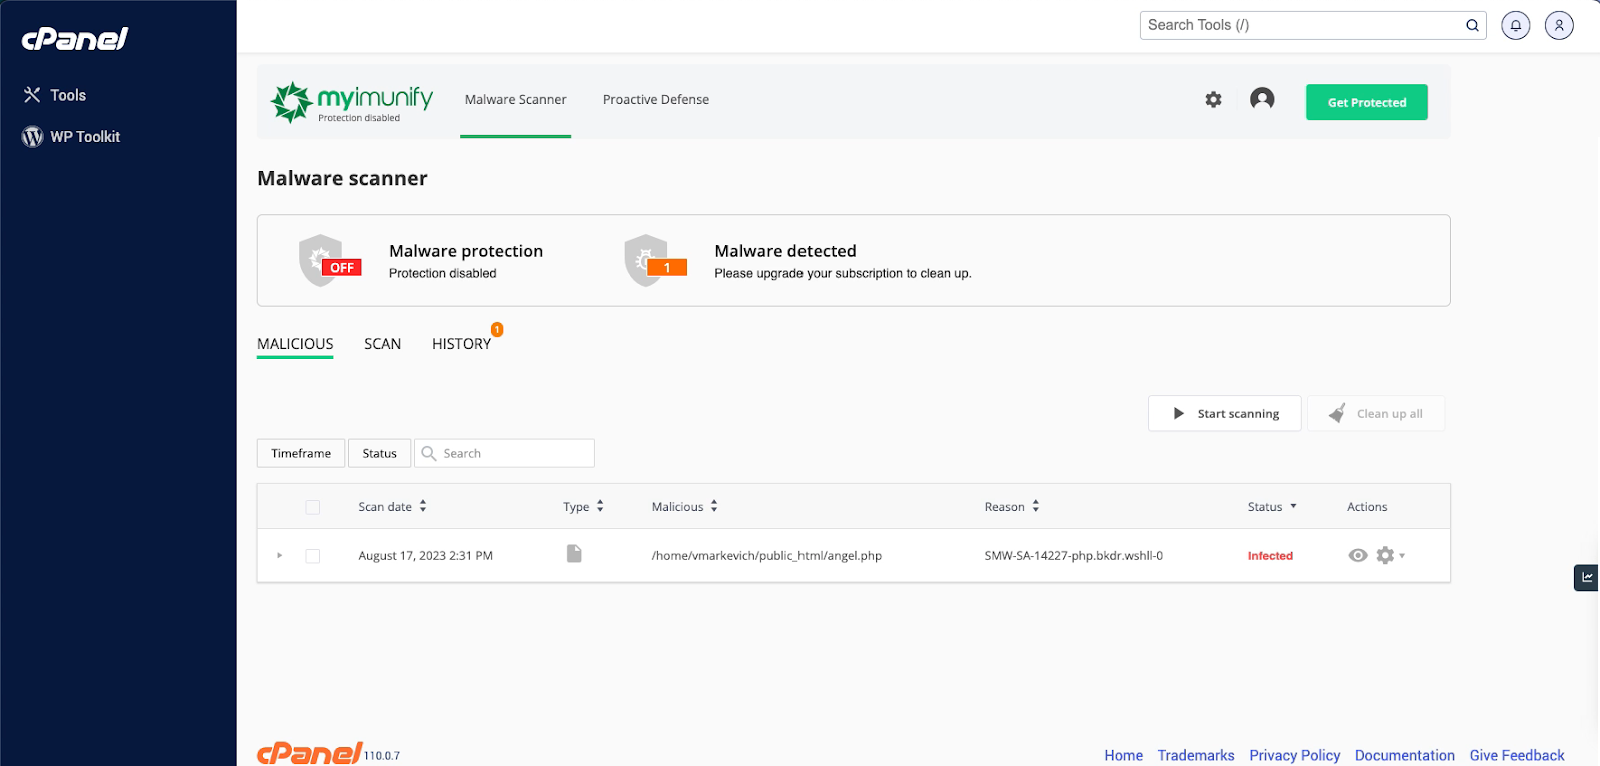Screen dimensions: 1600x766
Task: Click the WordPress icon beside WP Toolkit
Action: (32, 137)
